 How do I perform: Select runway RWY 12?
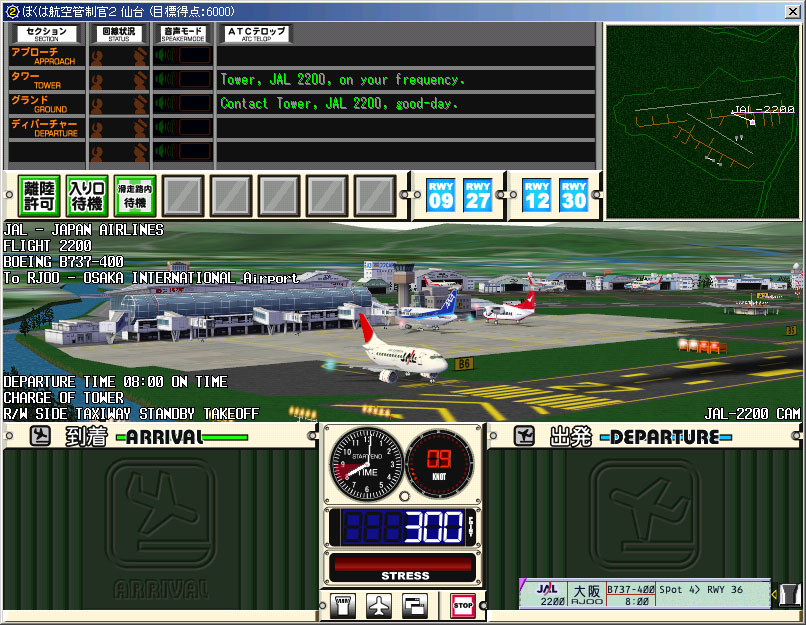click(x=537, y=194)
